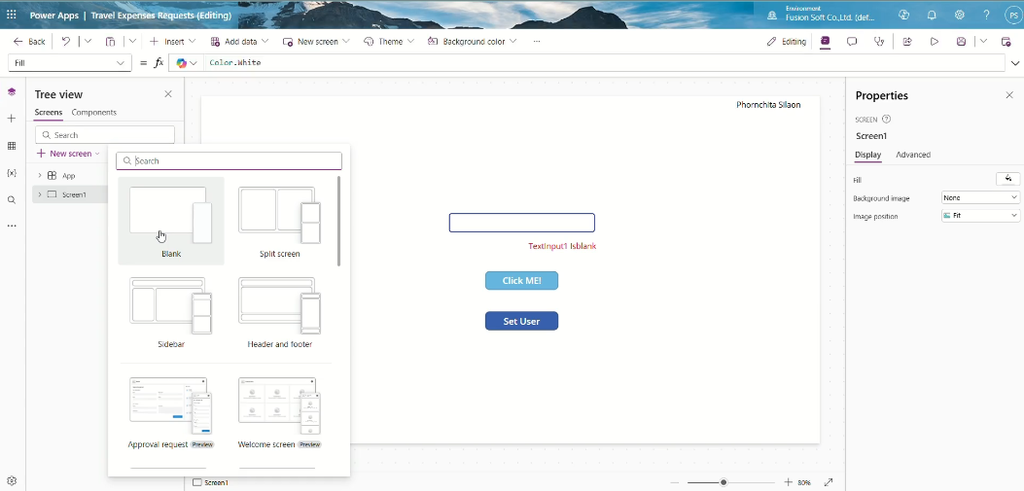Close the Properties panel
This screenshot has width=1024, height=491.
point(1009,95)
